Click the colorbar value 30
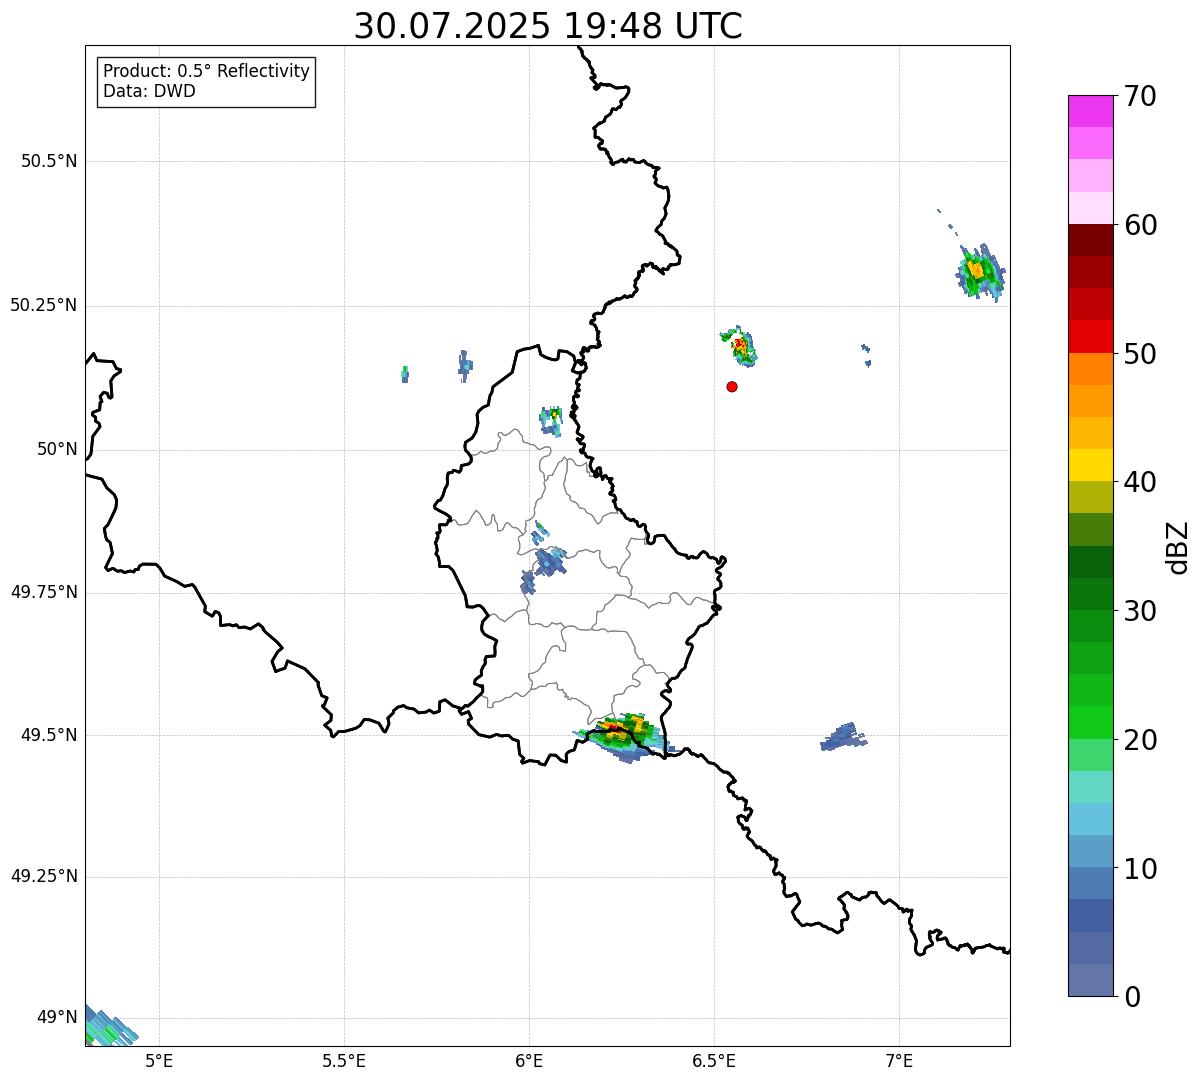This screenshot has width=1202, height=1081. click(1140, 611)
